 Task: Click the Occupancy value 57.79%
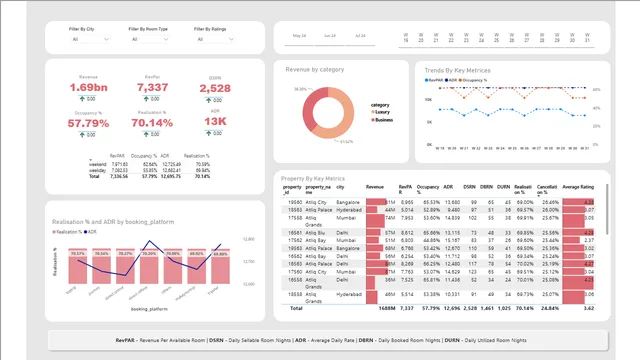[x=88, y=123]
